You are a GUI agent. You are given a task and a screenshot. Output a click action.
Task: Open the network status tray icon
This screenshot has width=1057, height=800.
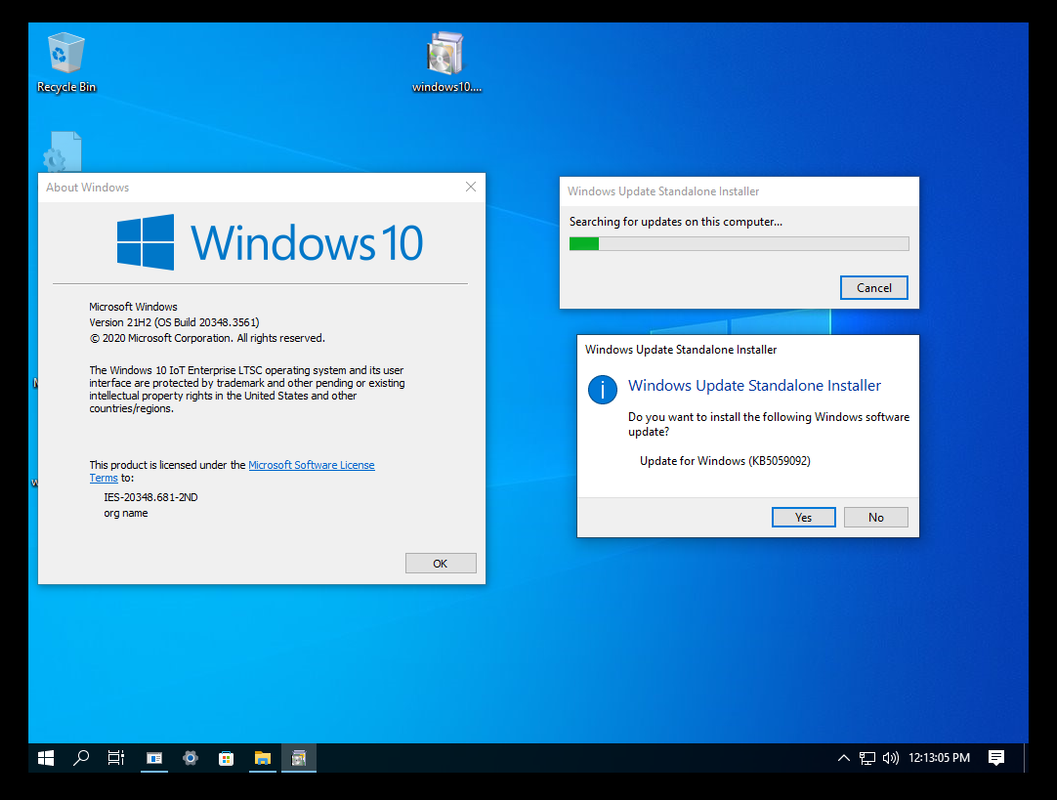point(867,758)
